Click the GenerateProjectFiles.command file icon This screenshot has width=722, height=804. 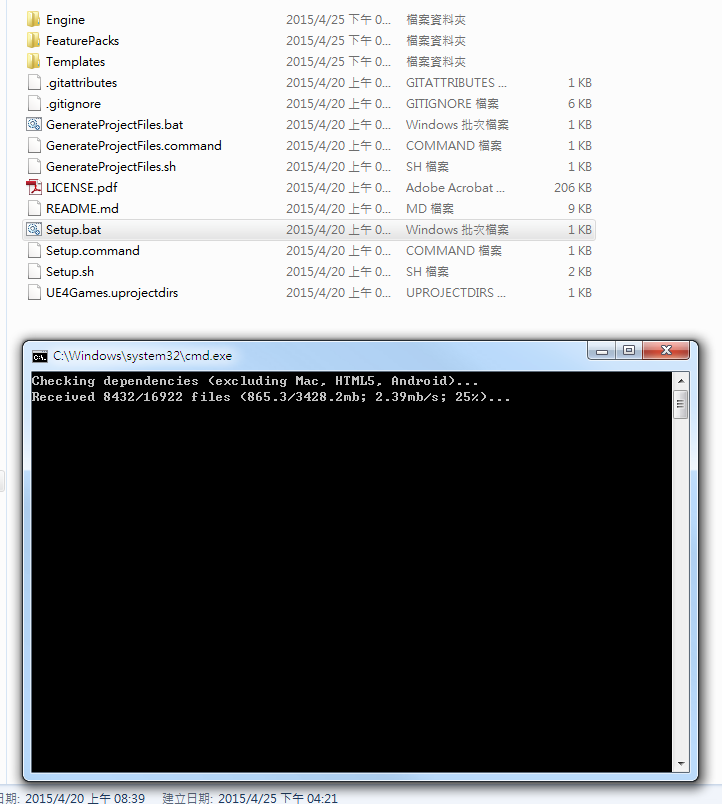click(x=34, y=146)
